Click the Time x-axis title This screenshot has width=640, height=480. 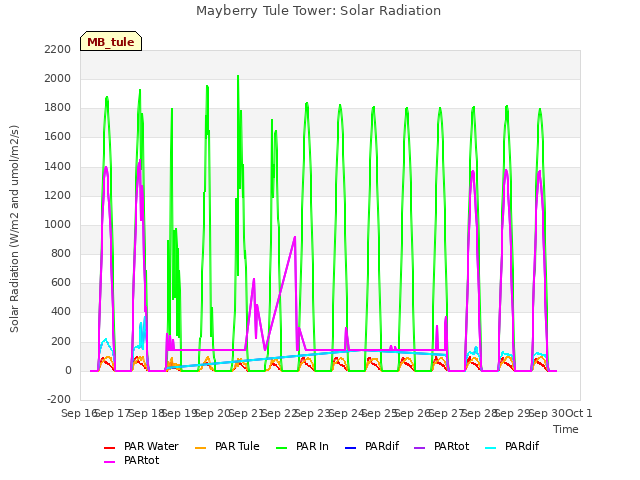pos(566,429)
